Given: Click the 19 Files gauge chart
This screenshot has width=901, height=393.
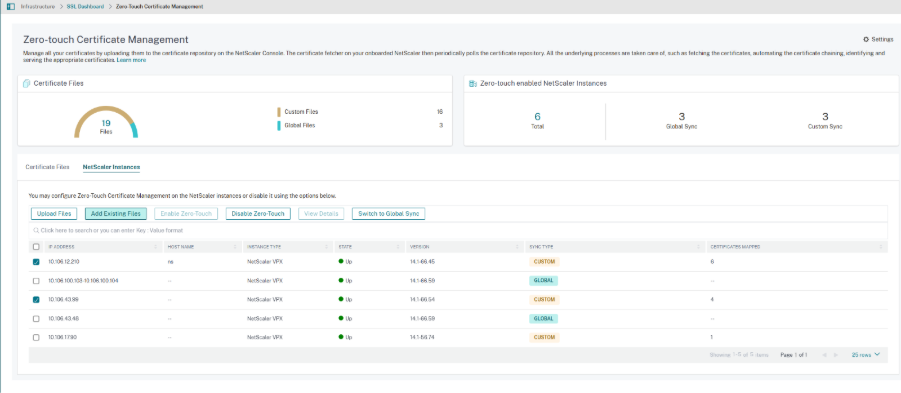Looking at the screenshot, I should [106, 122].
